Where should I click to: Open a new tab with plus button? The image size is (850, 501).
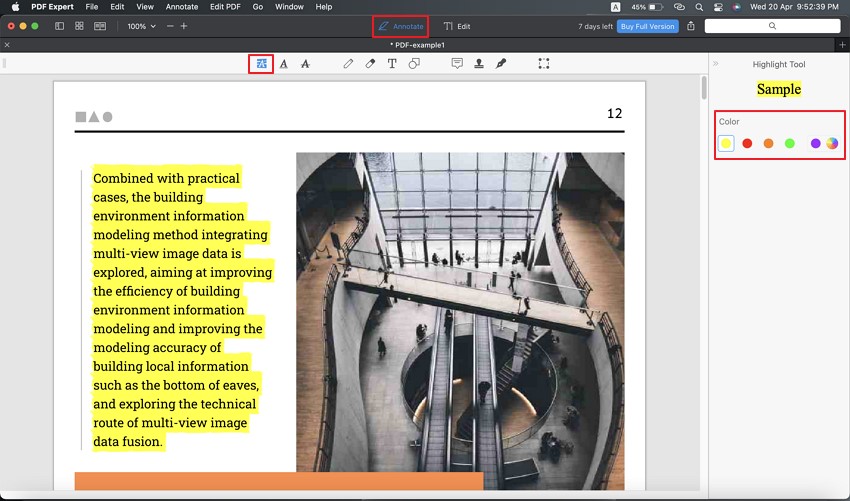842,45
